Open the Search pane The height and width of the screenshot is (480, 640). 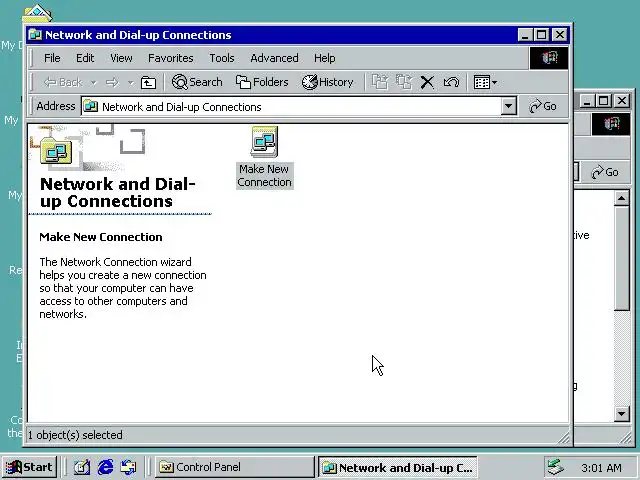point(198,82)
